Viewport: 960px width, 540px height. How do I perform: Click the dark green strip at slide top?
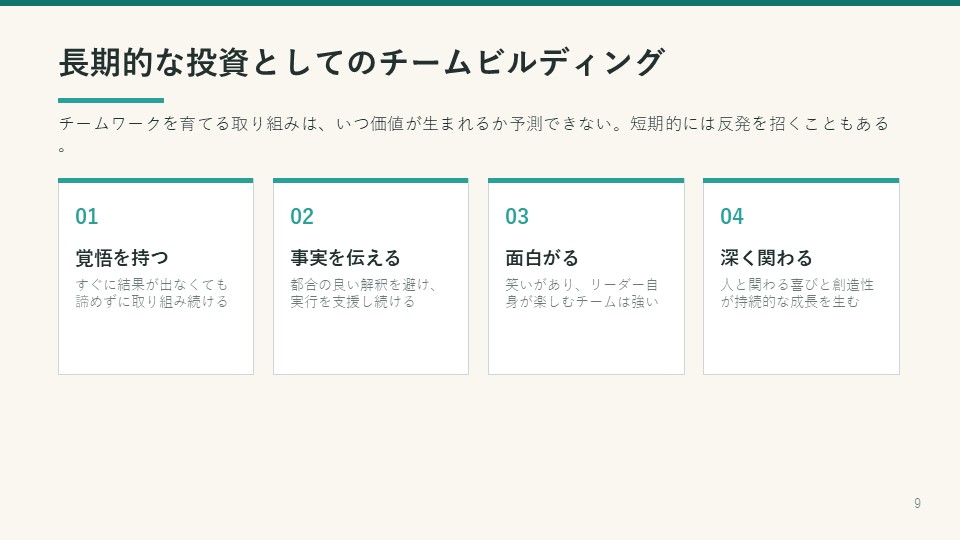click(x=480, y=2)
